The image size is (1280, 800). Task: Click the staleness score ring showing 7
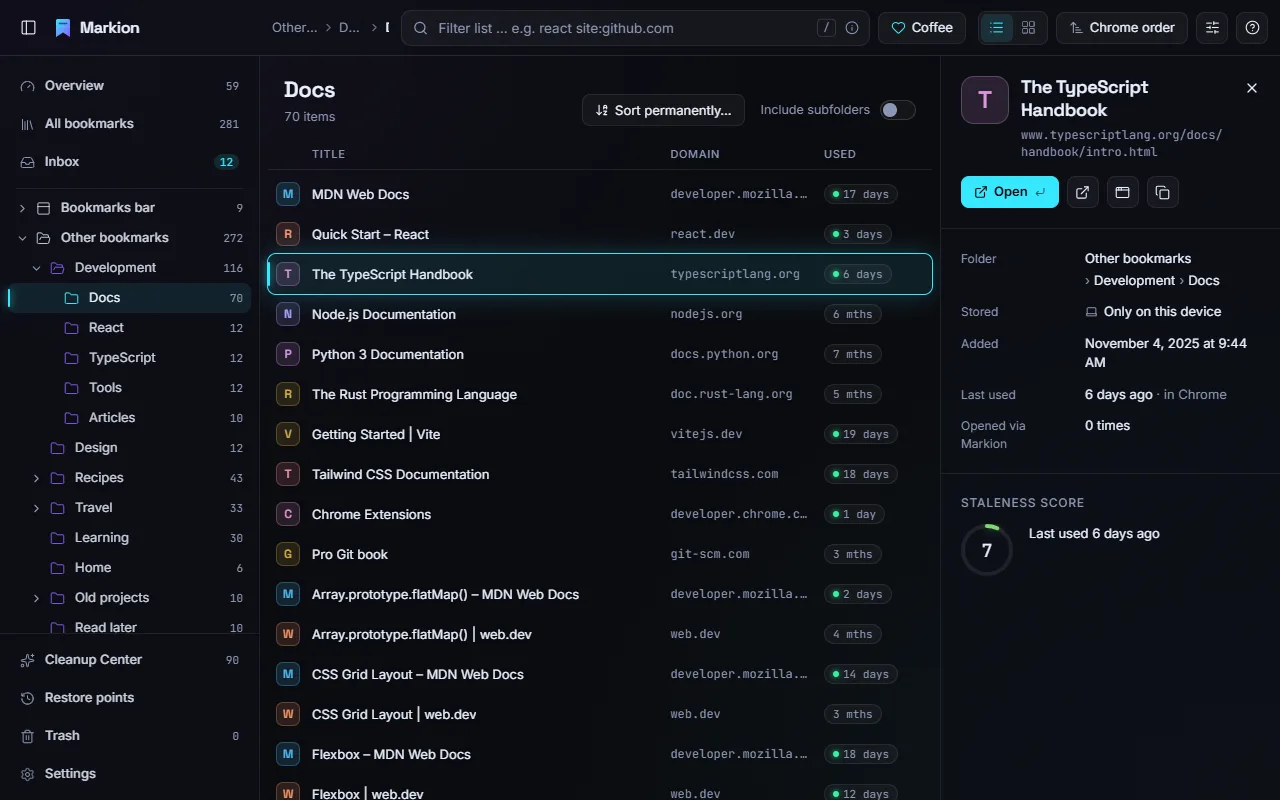tap(987, 550)
